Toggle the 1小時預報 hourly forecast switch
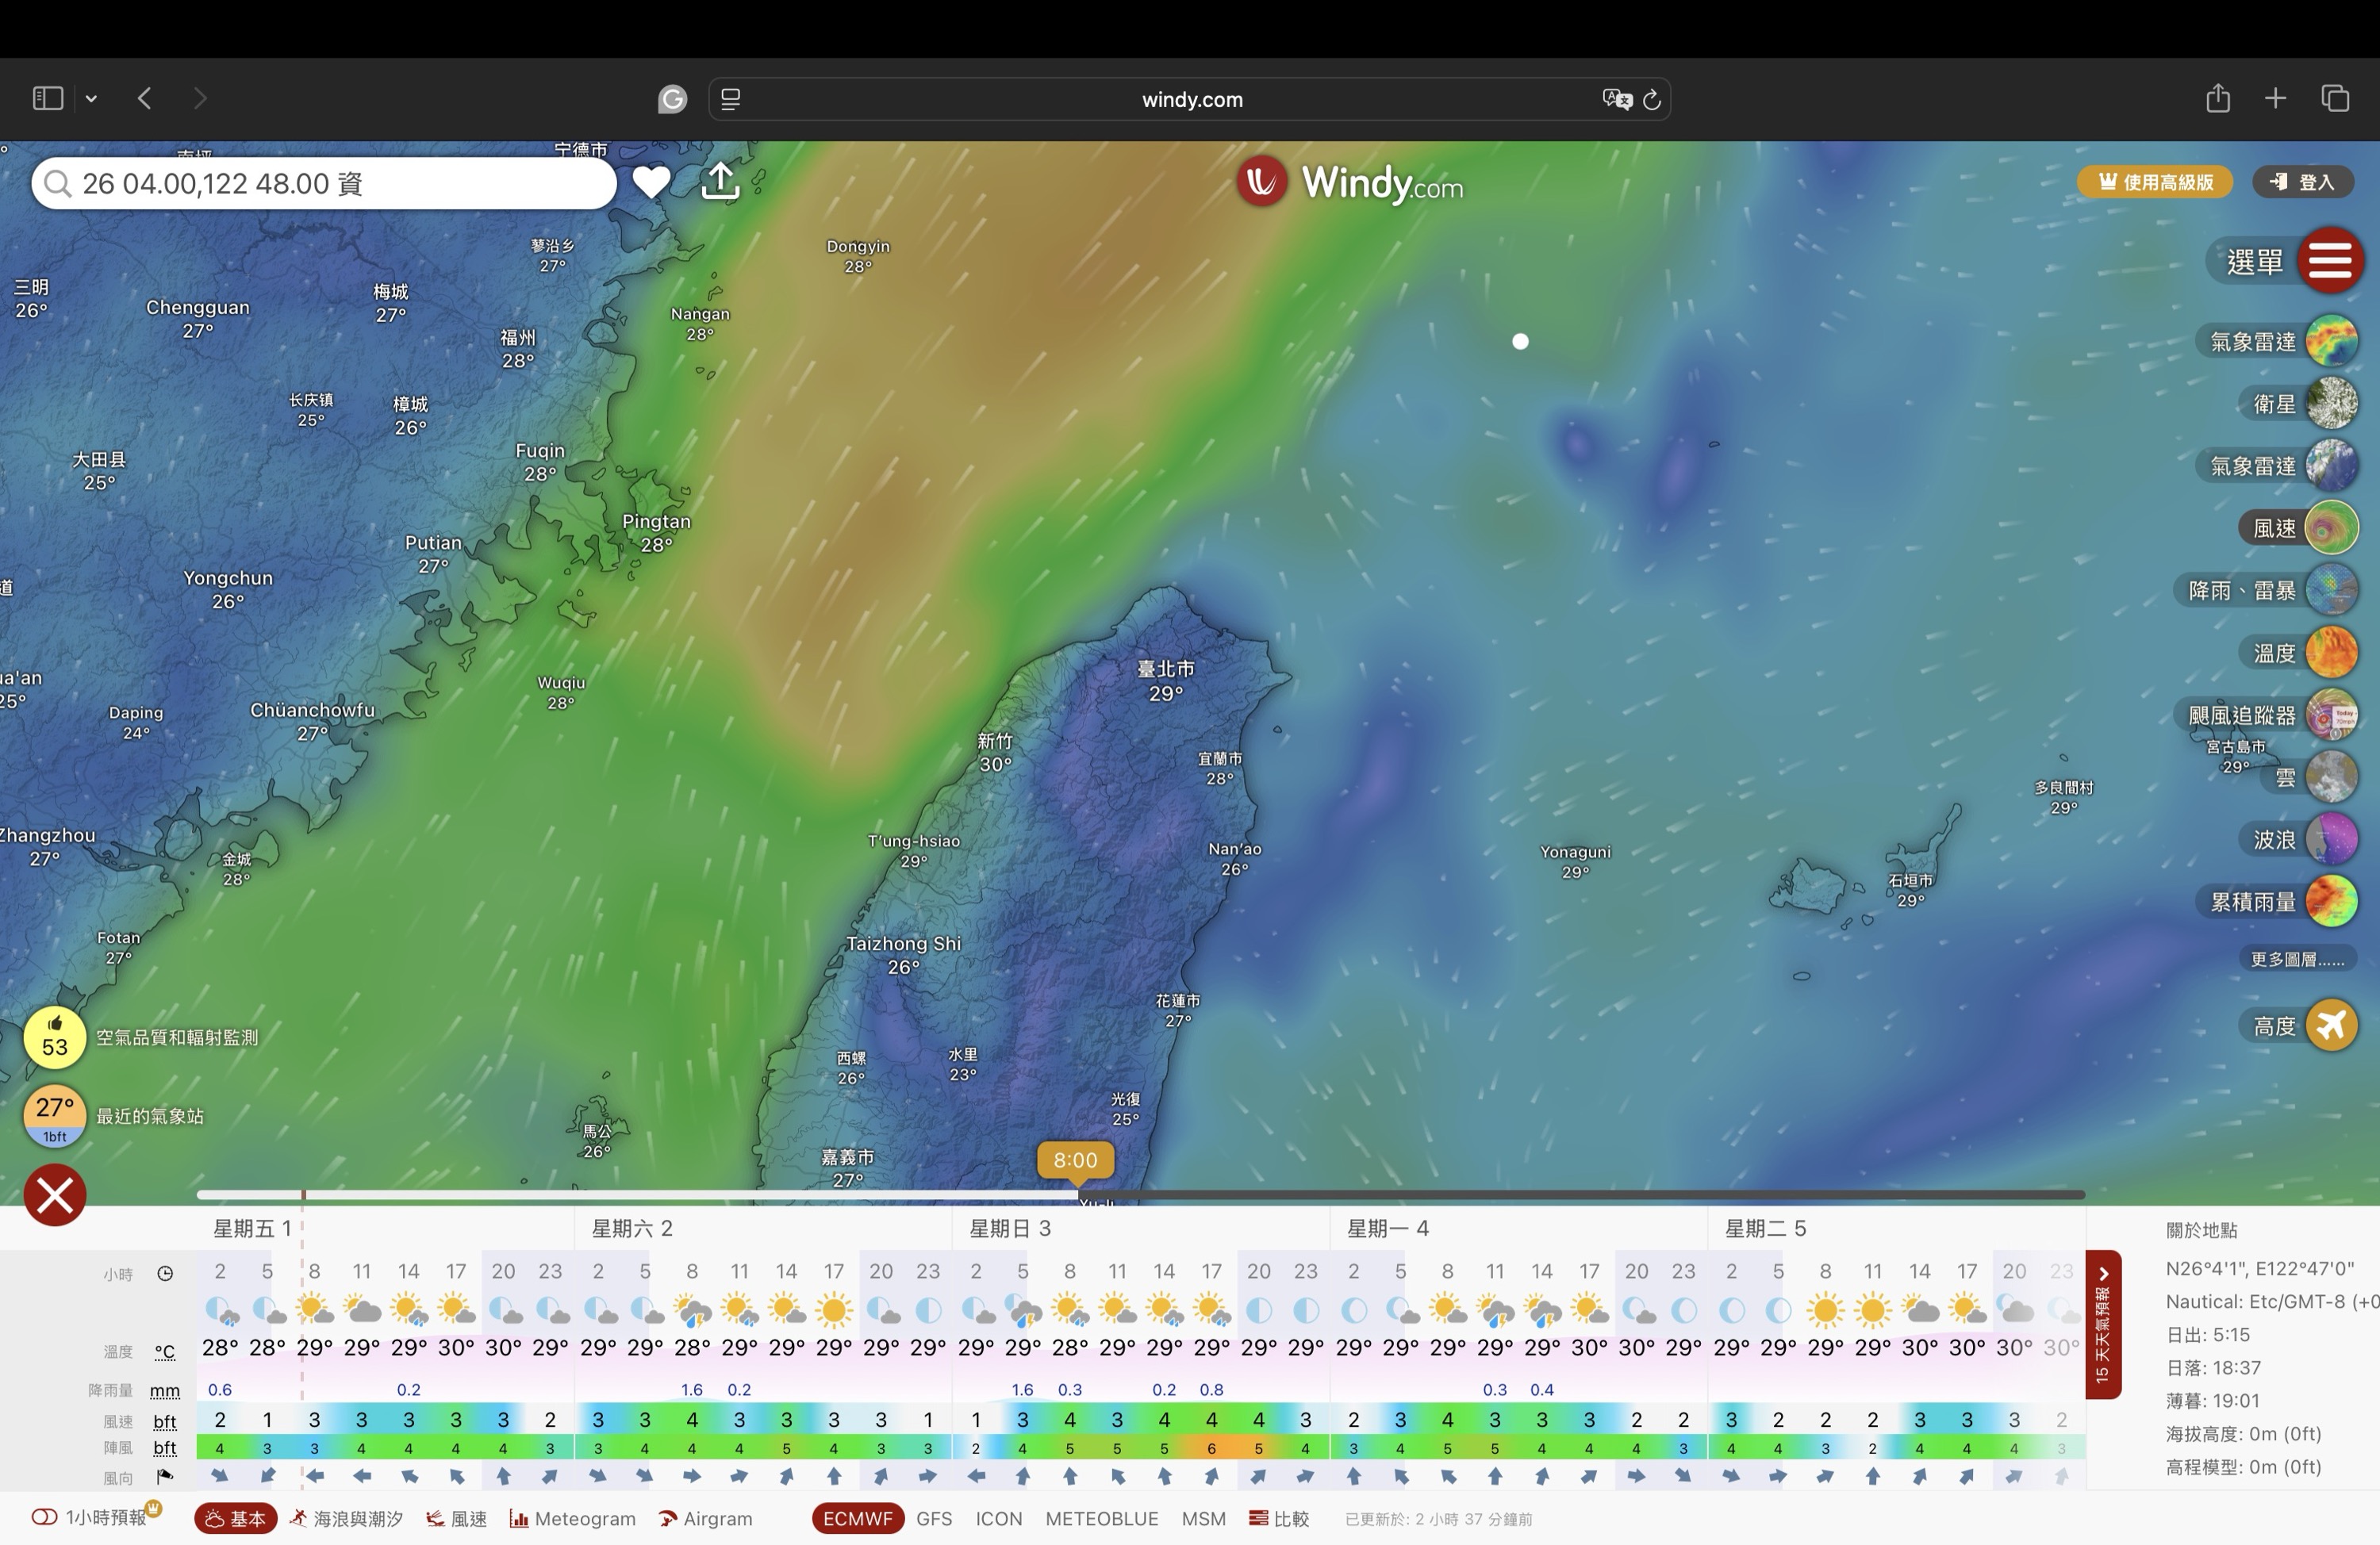The height and width of the screenshot is (1545, 2380). click(44, 1517)
